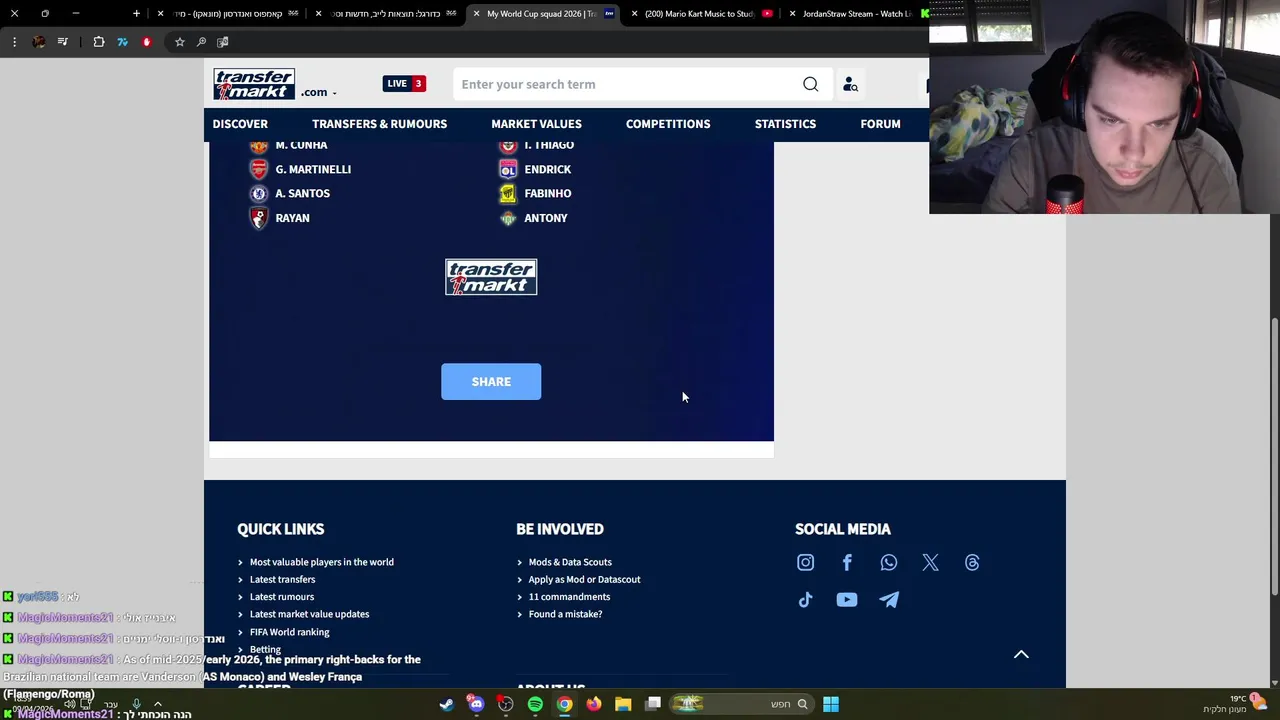Click the blue SHARE button
The height and width of the screenshot is (720, 1280).
pos(491,382)
